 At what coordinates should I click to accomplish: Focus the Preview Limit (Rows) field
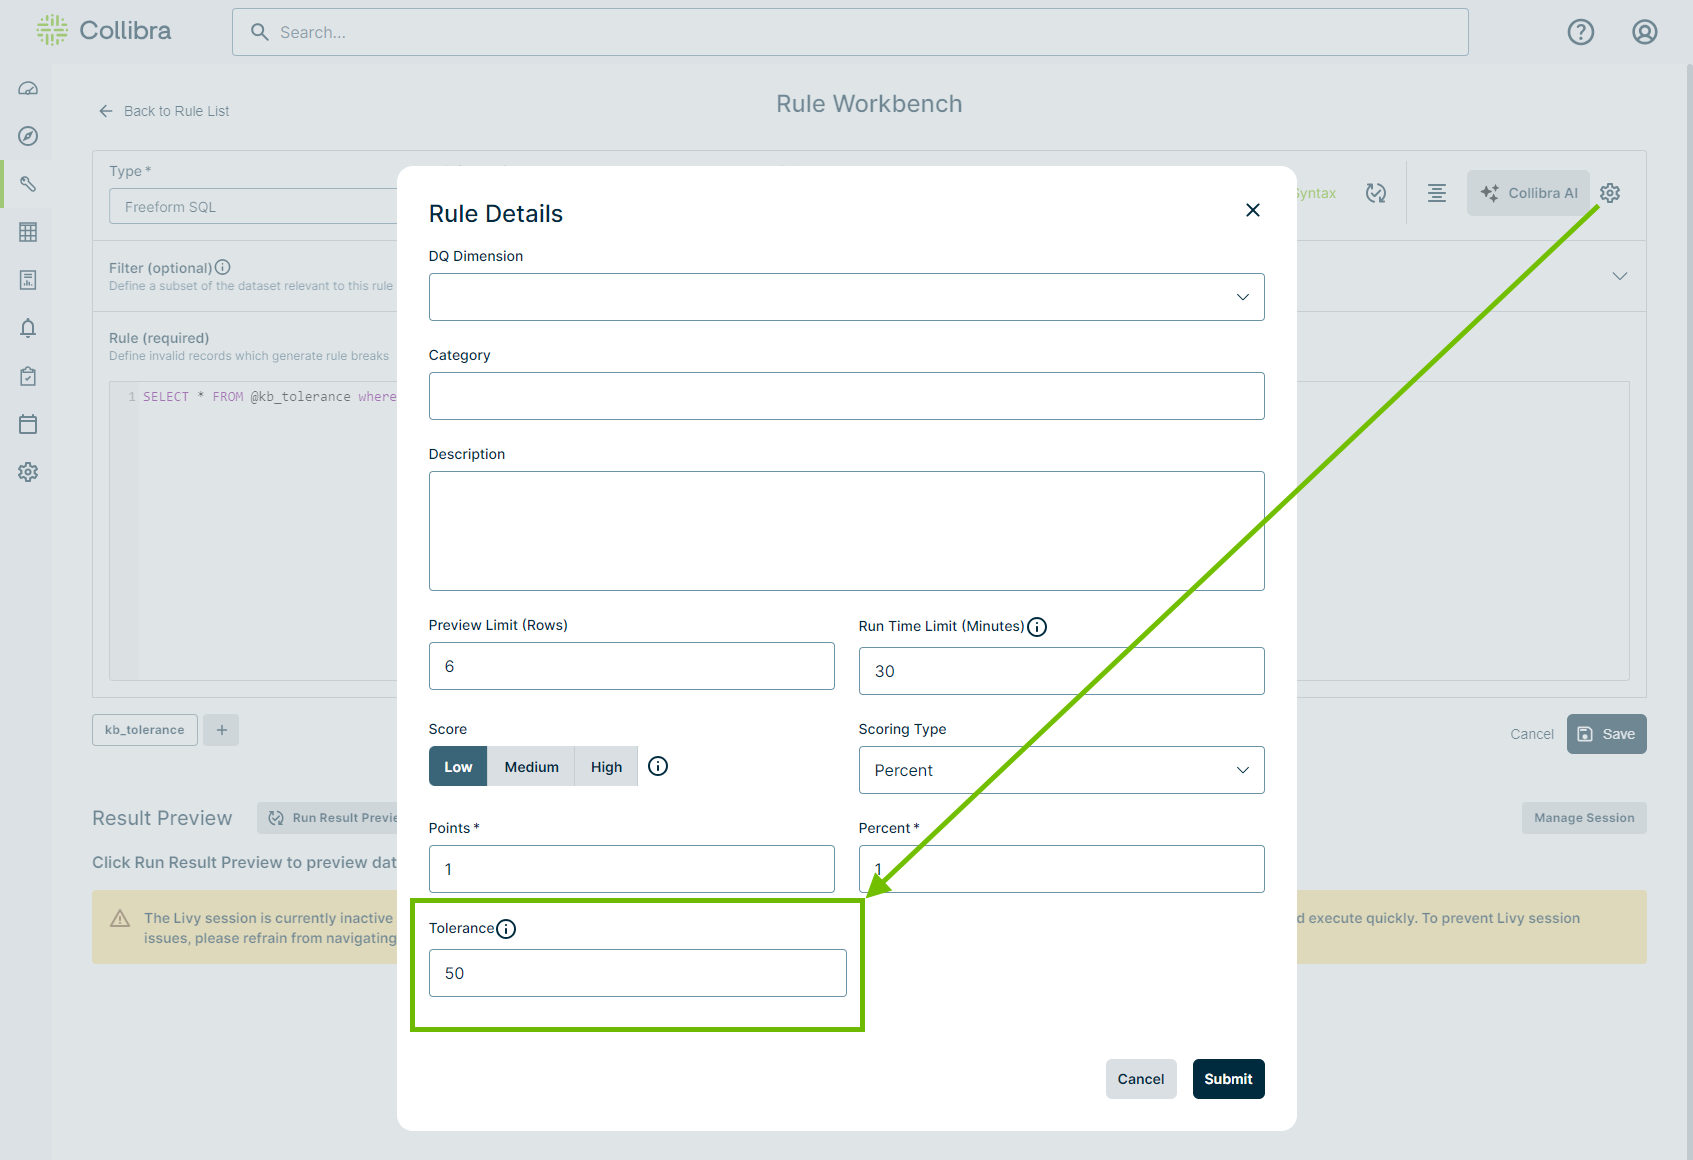[631, 666]
